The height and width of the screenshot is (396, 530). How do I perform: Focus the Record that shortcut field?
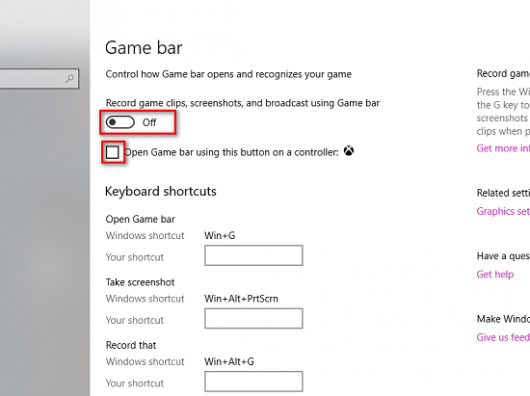tap(254, 381)
